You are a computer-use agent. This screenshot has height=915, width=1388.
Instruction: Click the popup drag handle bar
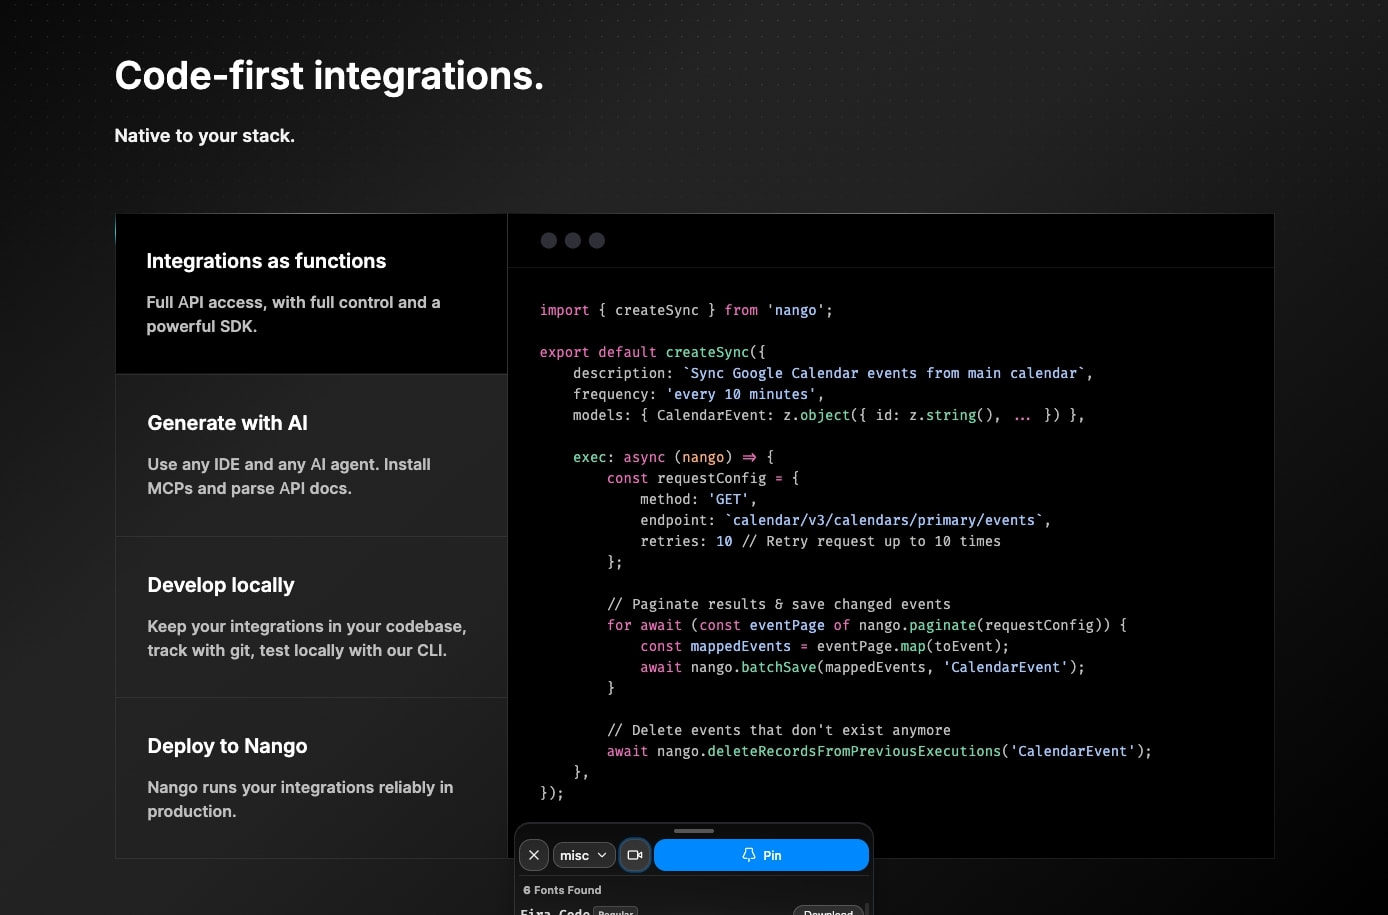pos(693,831)
